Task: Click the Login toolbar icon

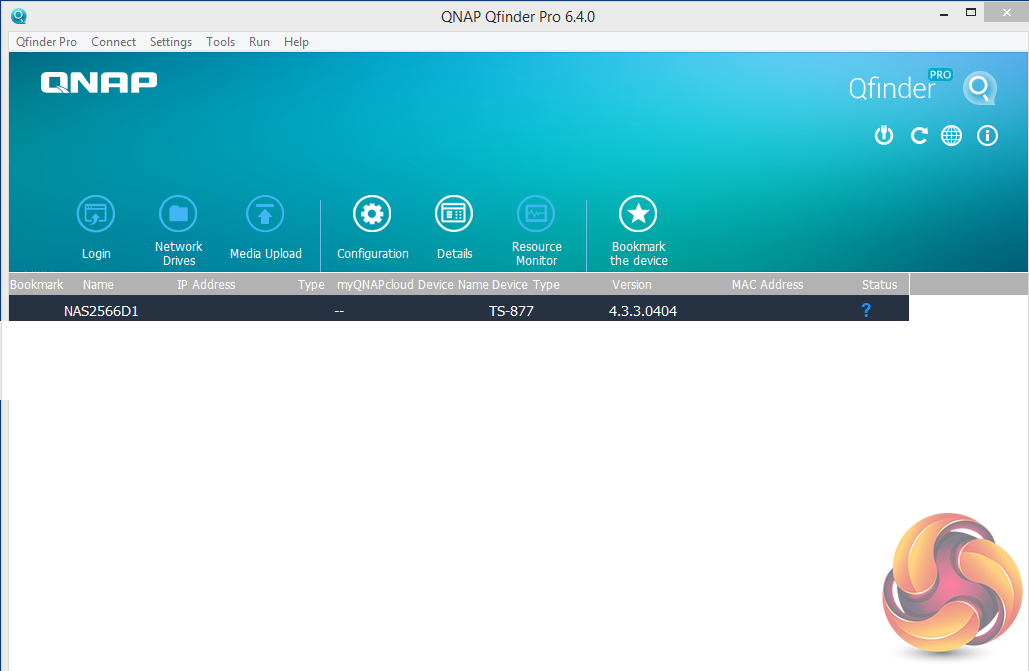Action: 96,214
